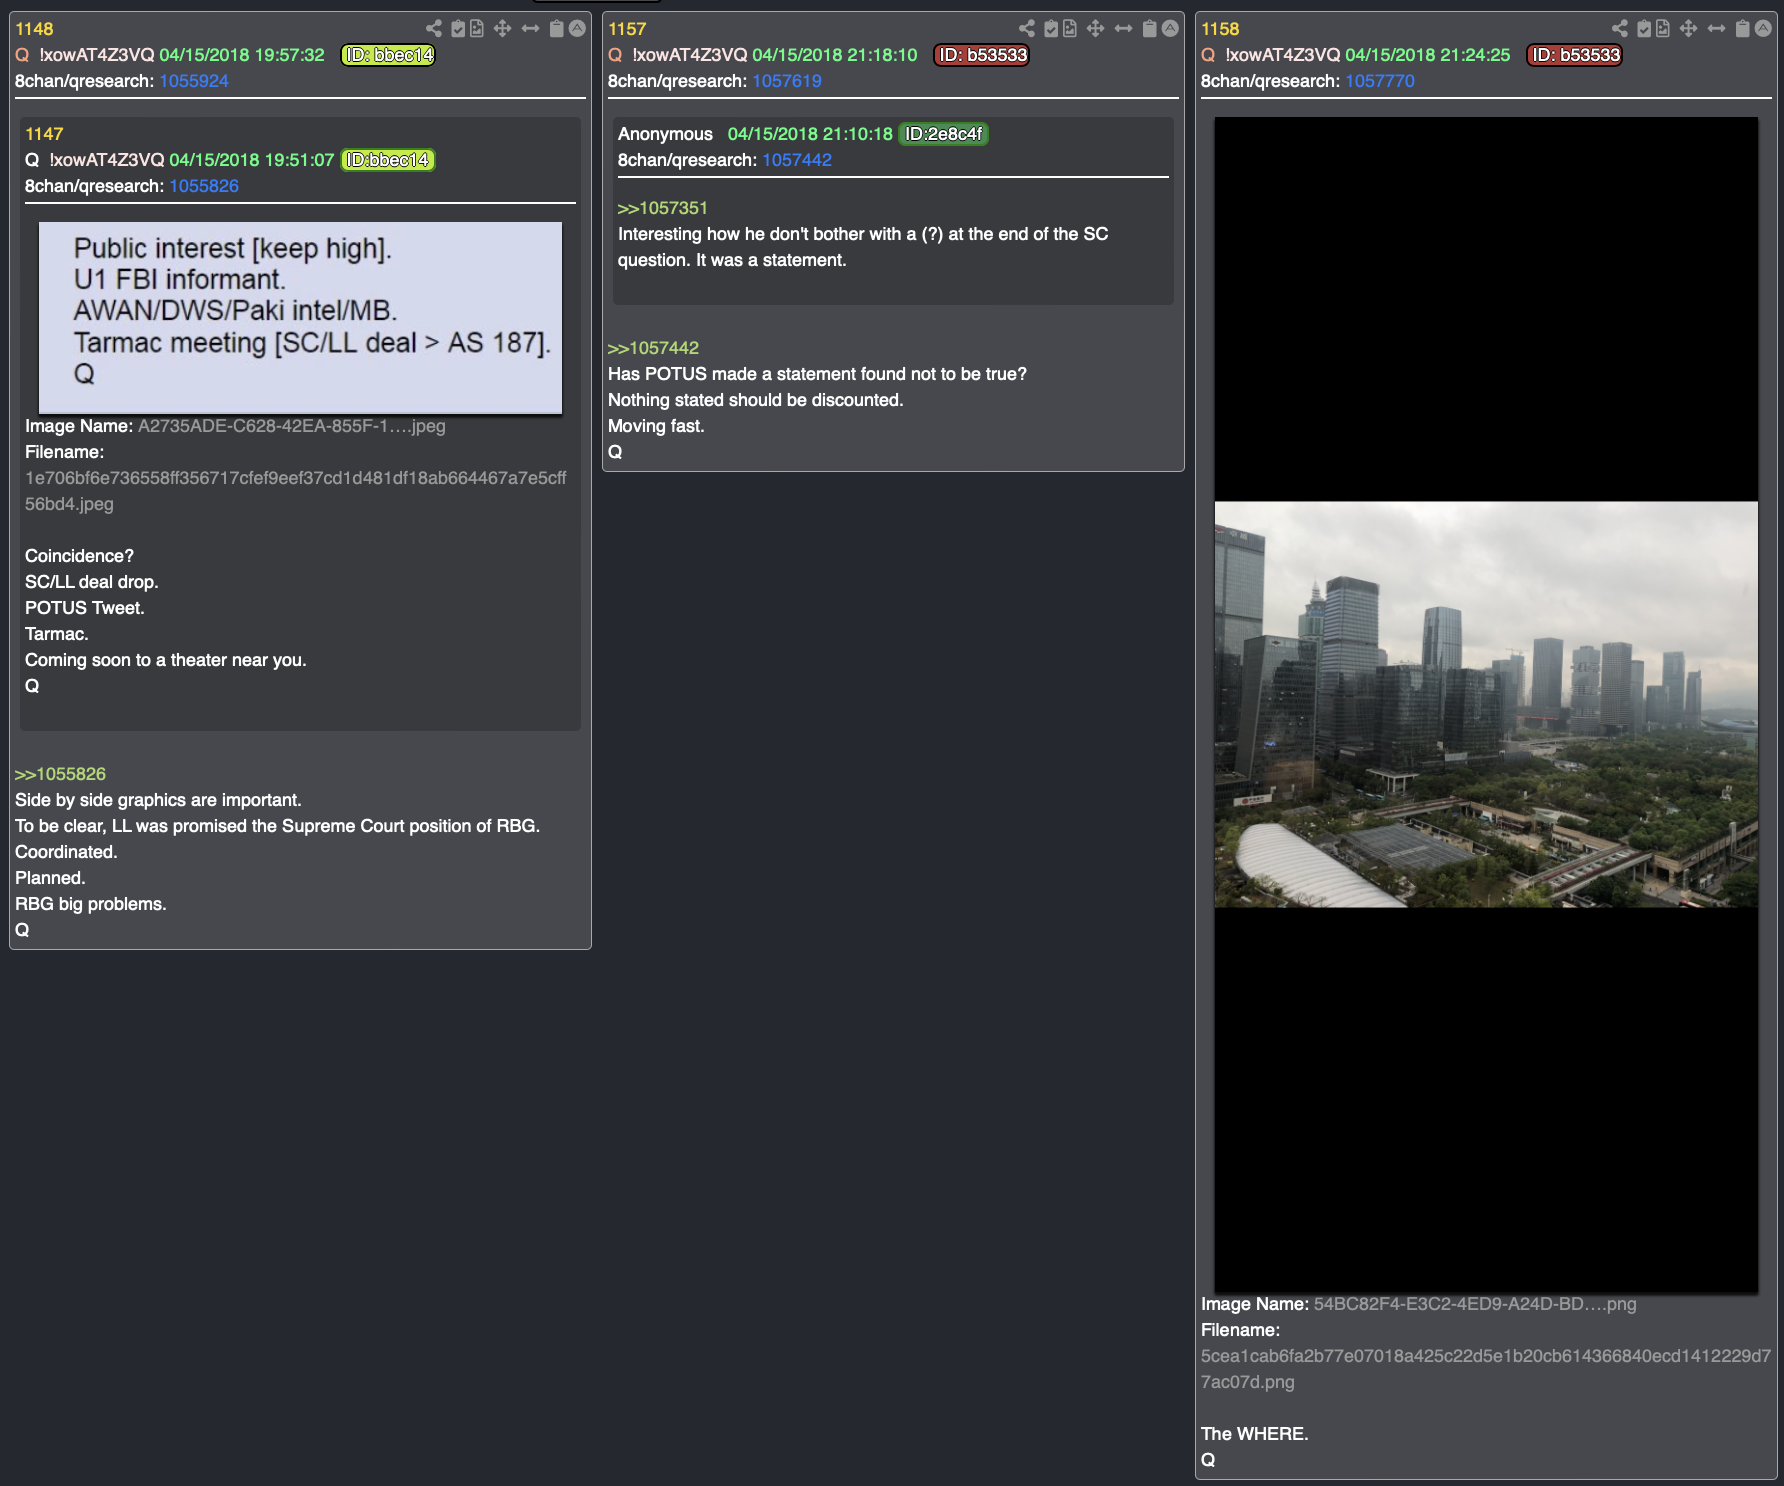Click the 'Anonymous' poster name

coord(665,134)
